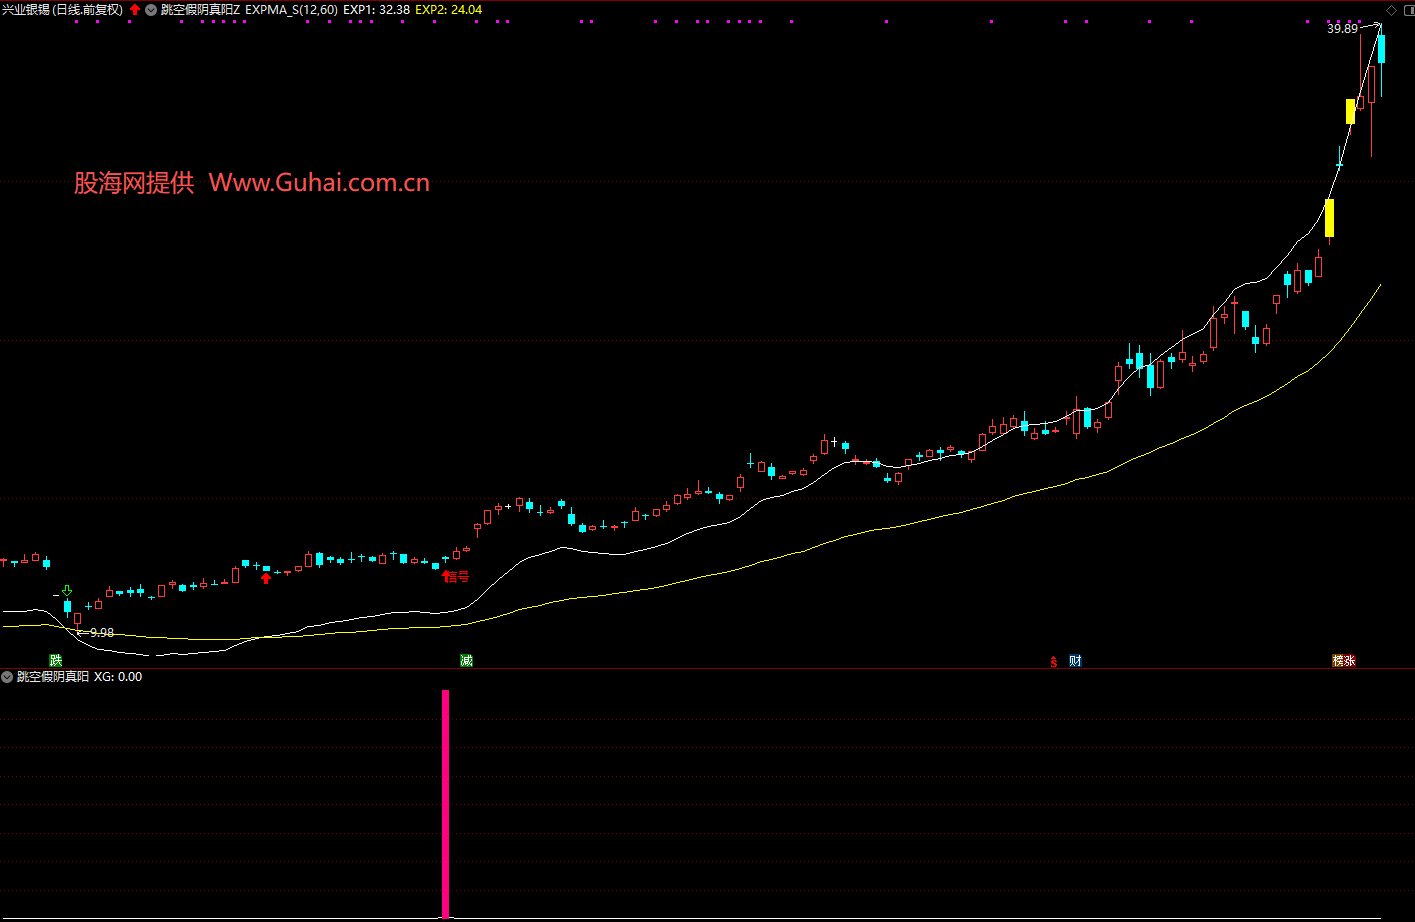1415x922 pixels.
Task: Expand the main chart indicator dropdown circle
Action: click(151, 10)
